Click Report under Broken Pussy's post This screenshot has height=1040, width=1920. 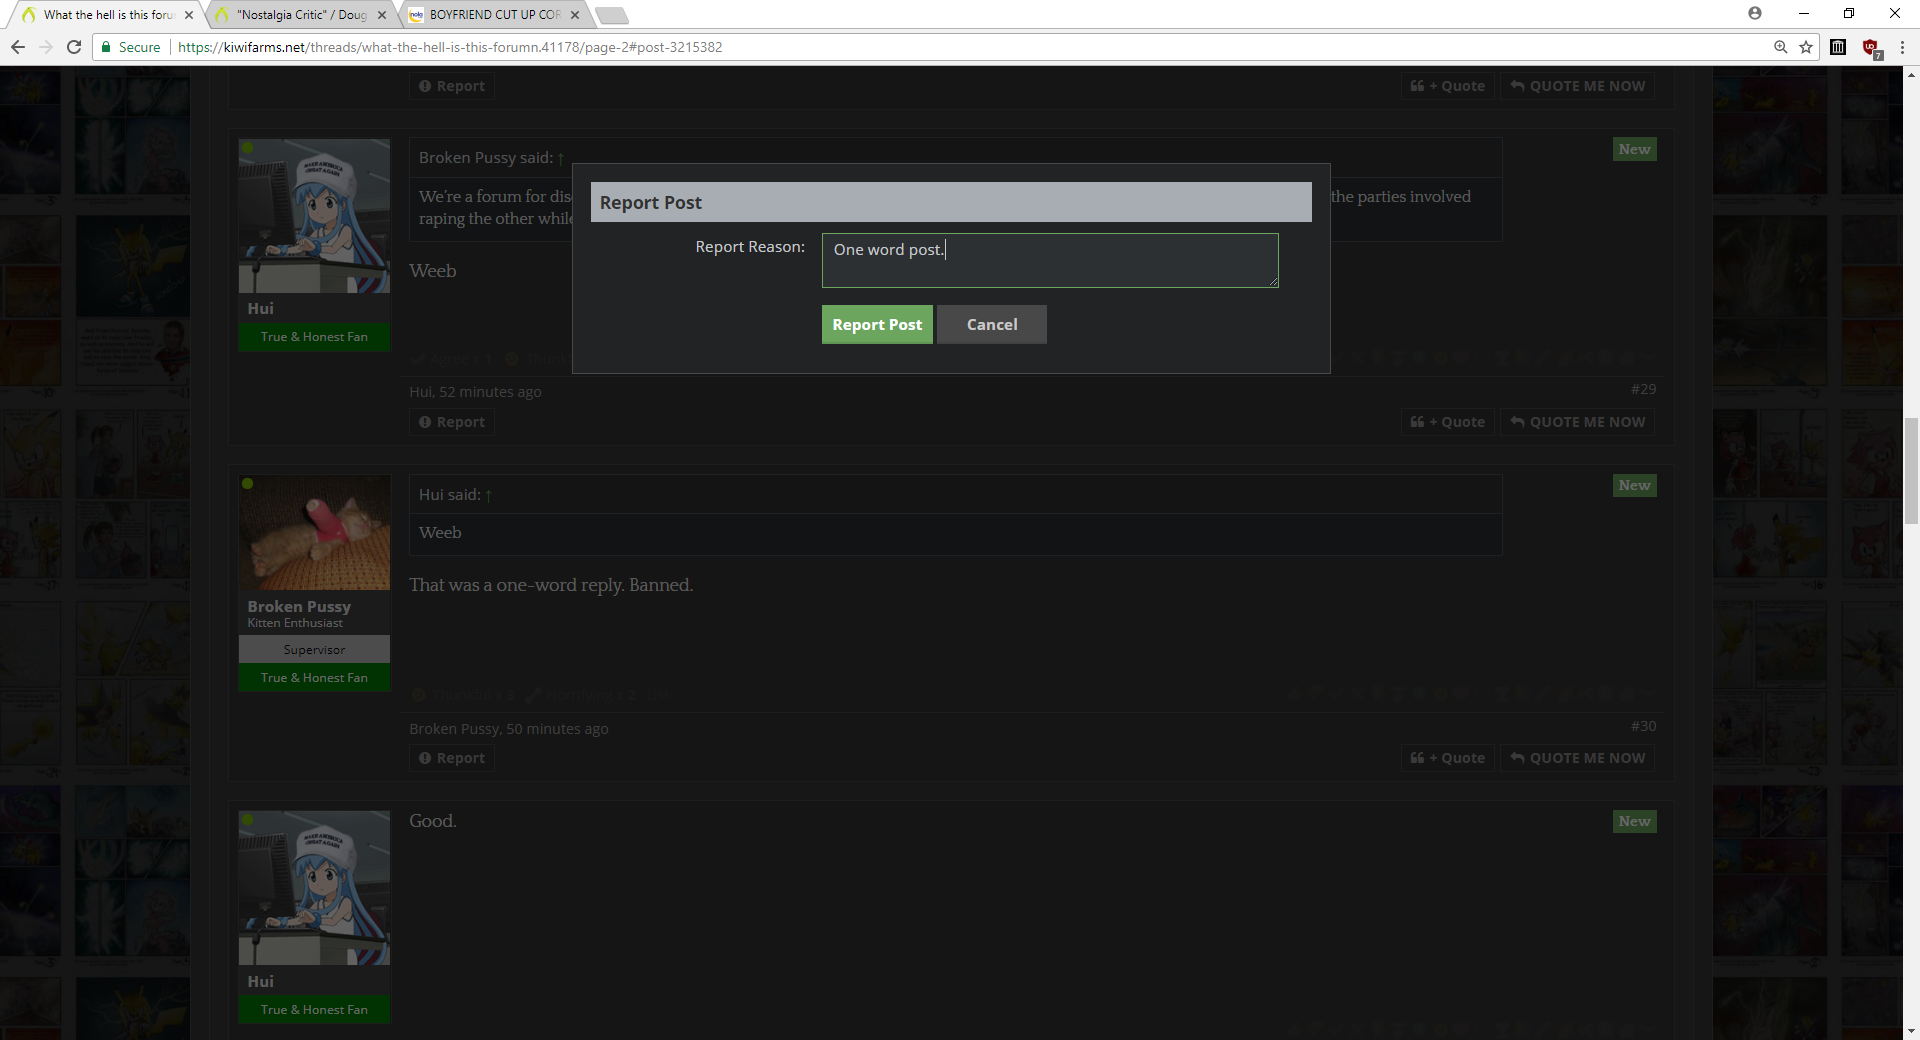pos(452,758)
